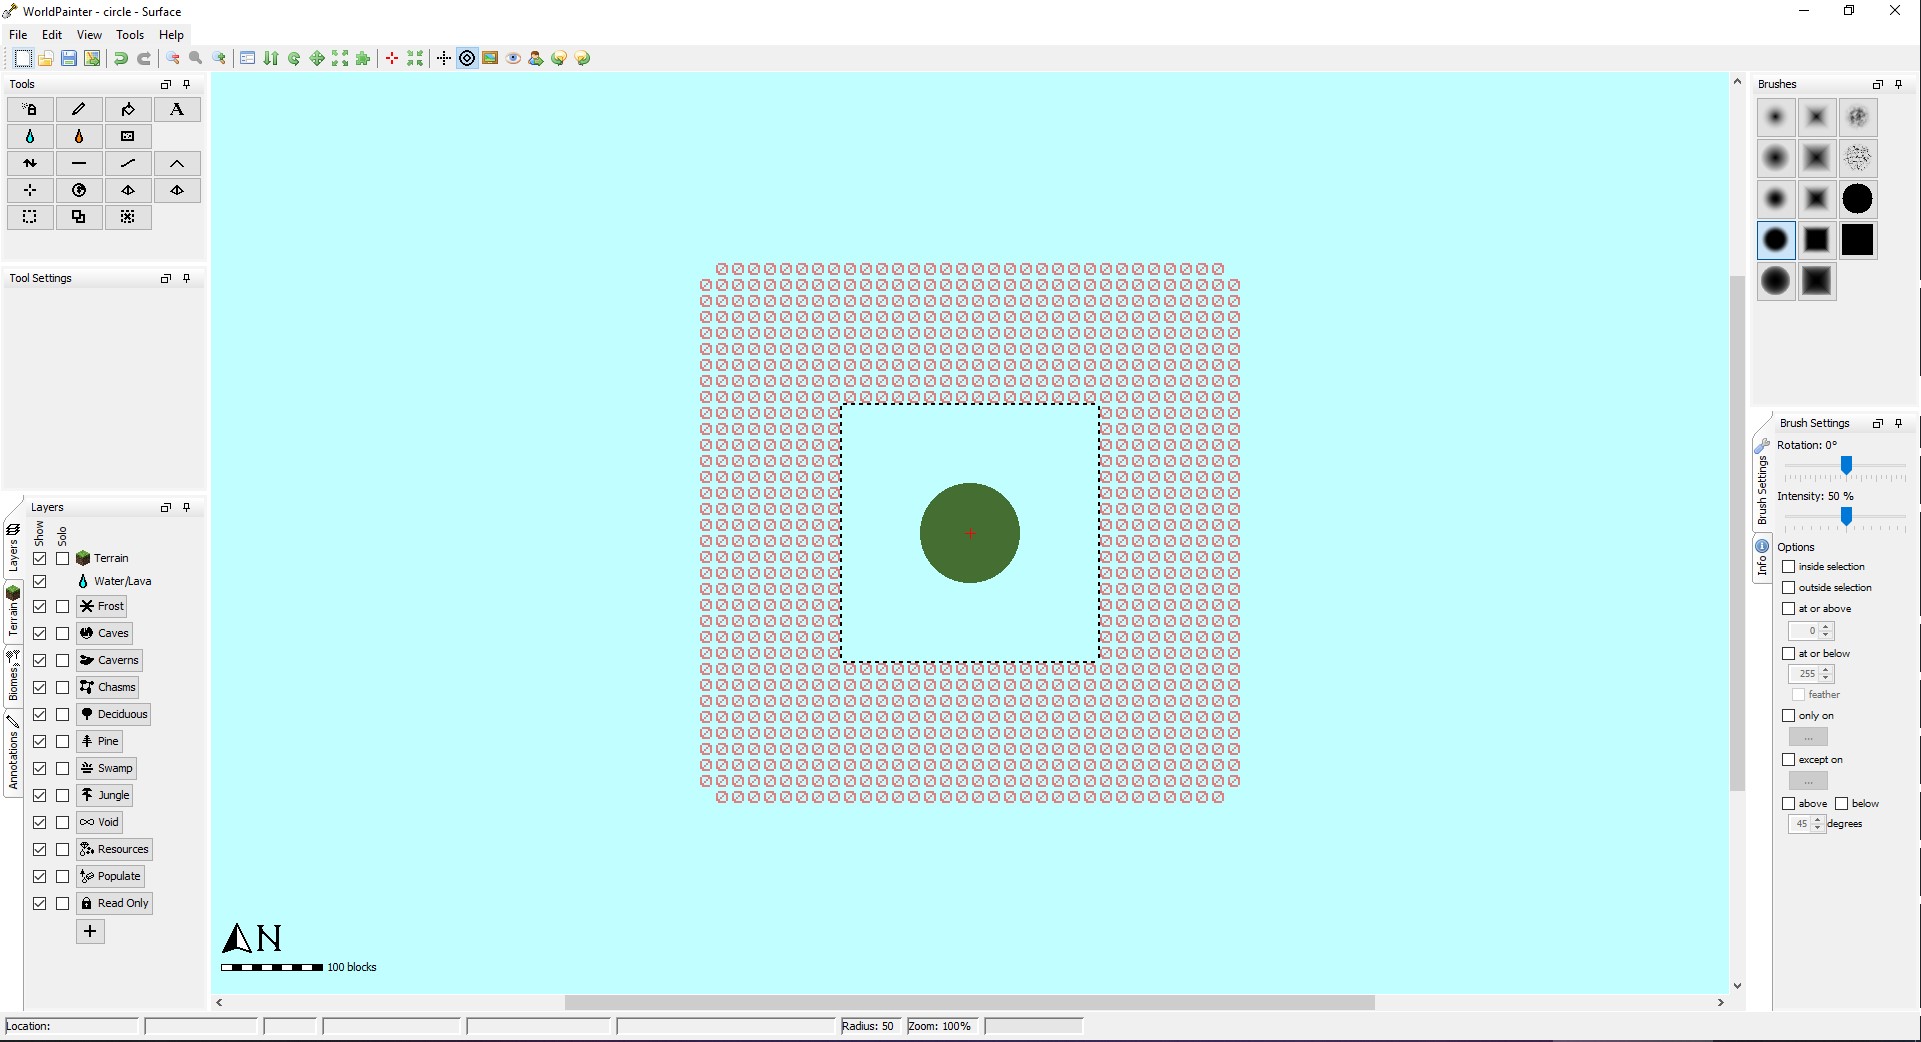
Task: Undo the last action
Action: (x=119, y=58)
